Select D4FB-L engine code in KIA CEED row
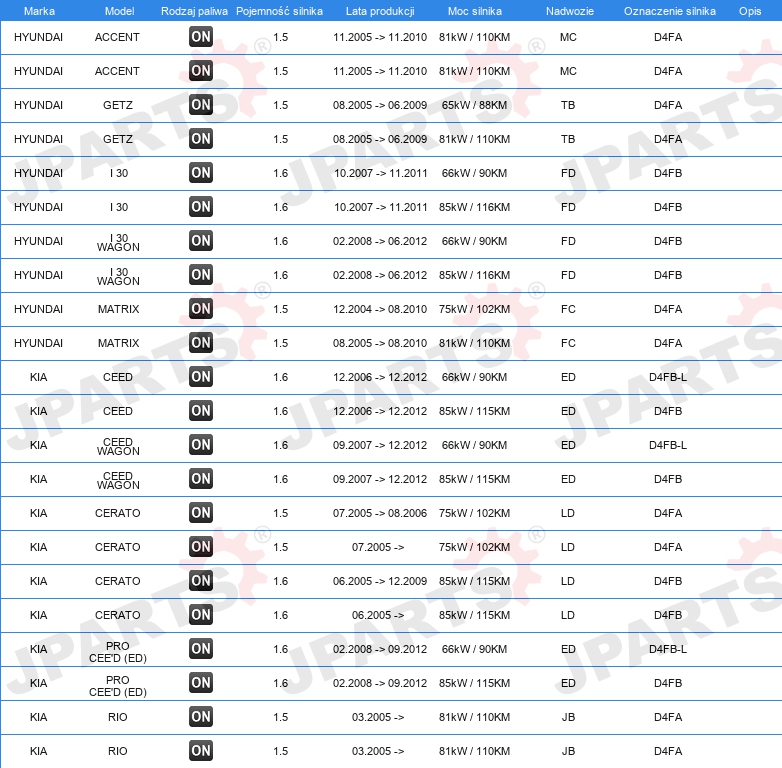This screenshot has height=768, width=782. (668, 377)
